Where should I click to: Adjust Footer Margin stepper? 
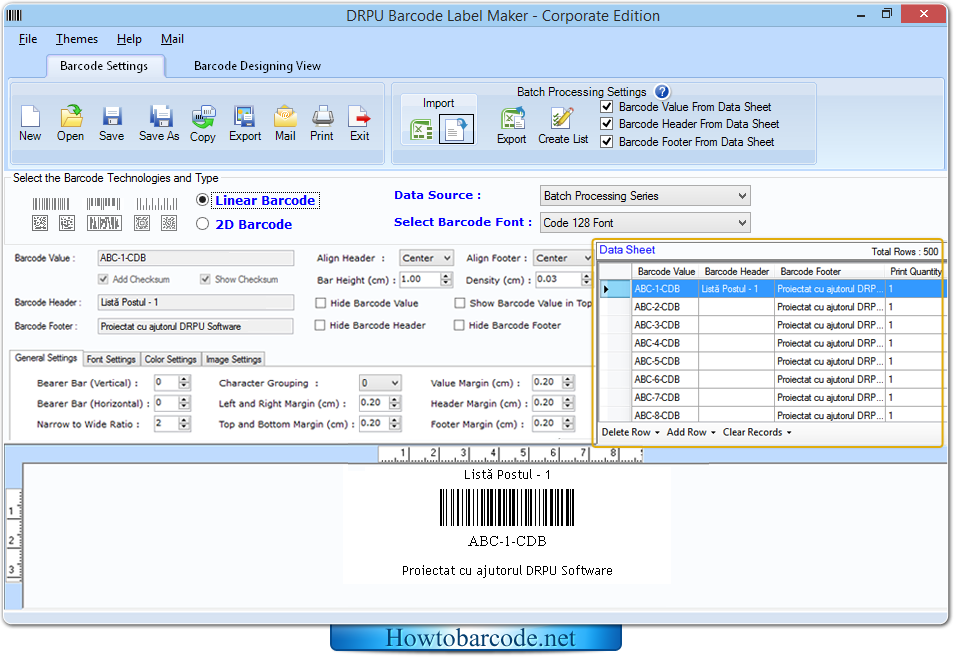click(x=568, y=423)
